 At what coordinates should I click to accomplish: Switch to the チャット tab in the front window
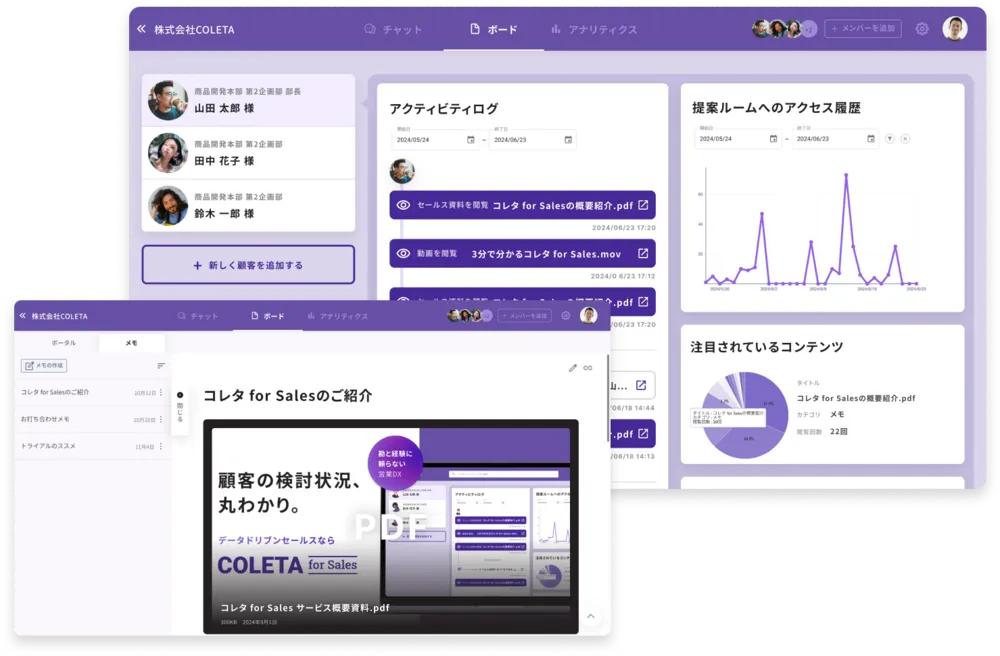(x=198, y=316)
